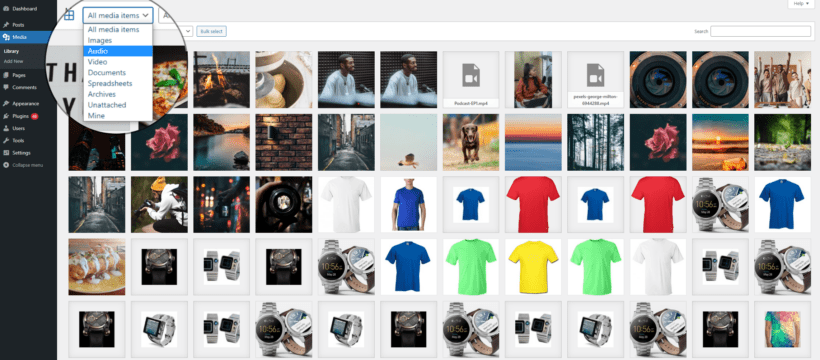The width and height of the screenshot is (820, 360).
Task: Select the woman in red sweater thumbnail
Action: [533, 80]
